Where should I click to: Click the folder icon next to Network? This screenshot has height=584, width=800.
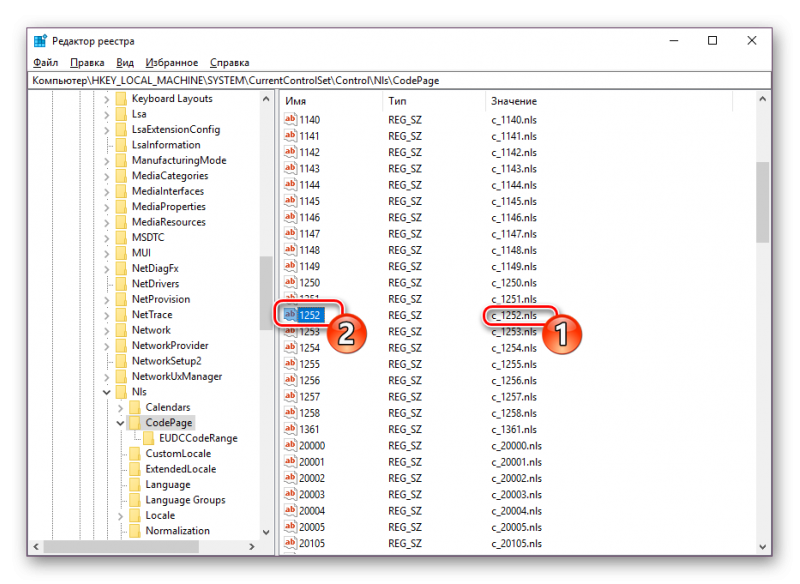(x=121, y=330)
